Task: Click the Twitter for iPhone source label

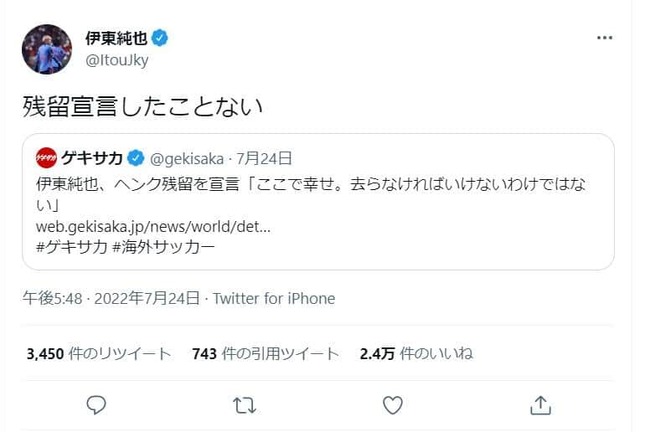Action: tap(273, 298)
